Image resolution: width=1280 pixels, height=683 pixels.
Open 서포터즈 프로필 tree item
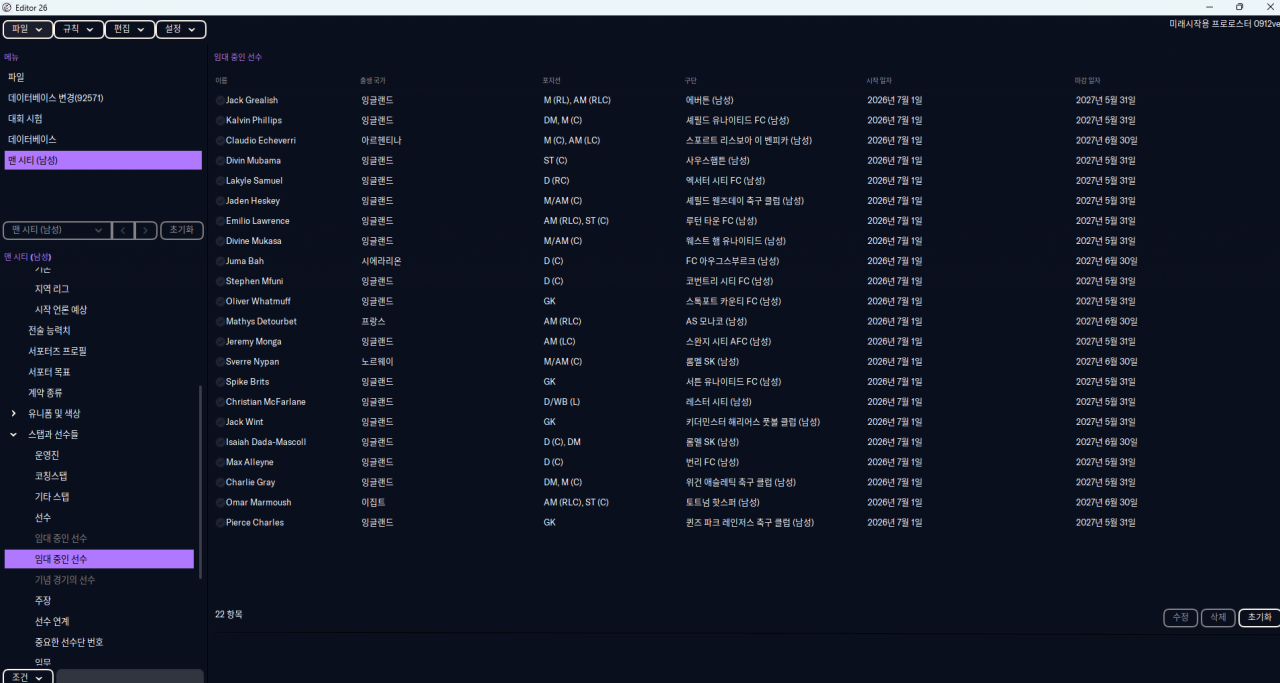point(57,352)
